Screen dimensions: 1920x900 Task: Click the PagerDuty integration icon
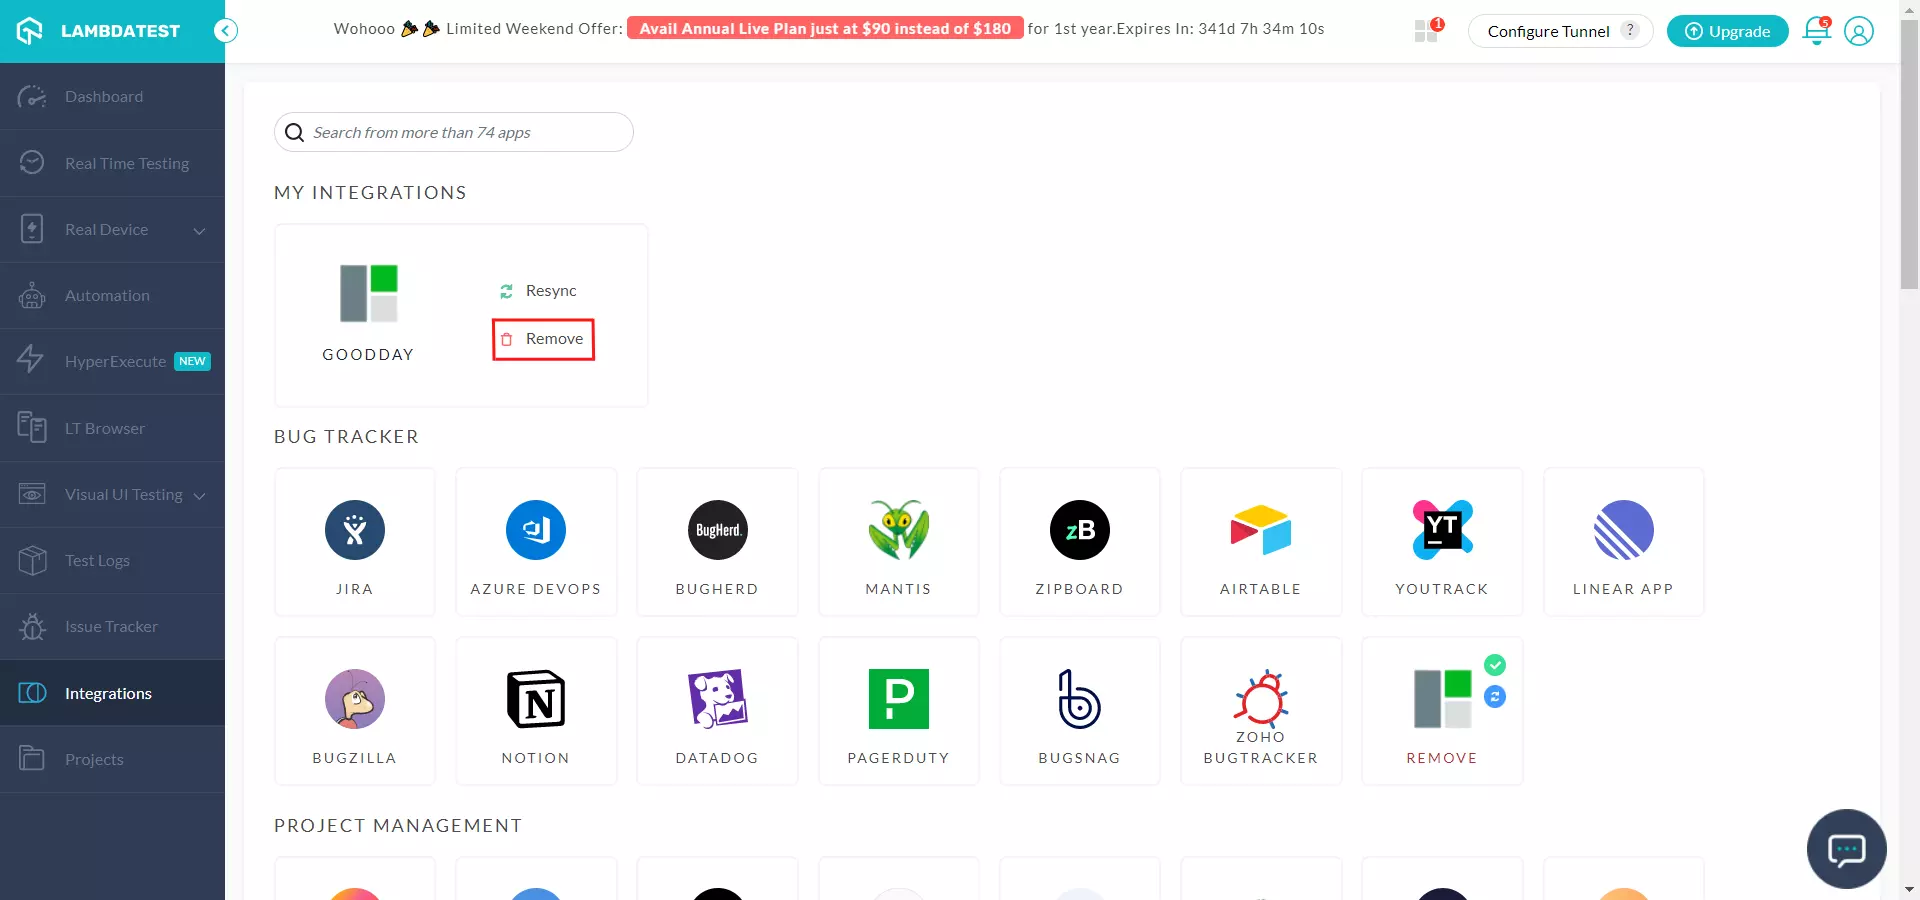coord(898,699)
